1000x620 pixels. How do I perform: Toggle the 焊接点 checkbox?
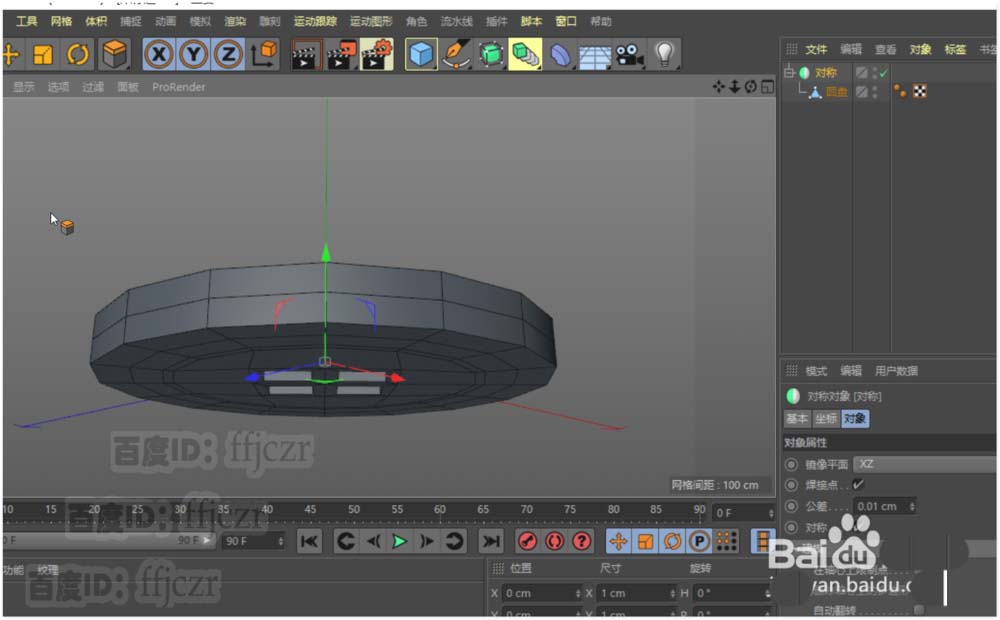[858, 485]
